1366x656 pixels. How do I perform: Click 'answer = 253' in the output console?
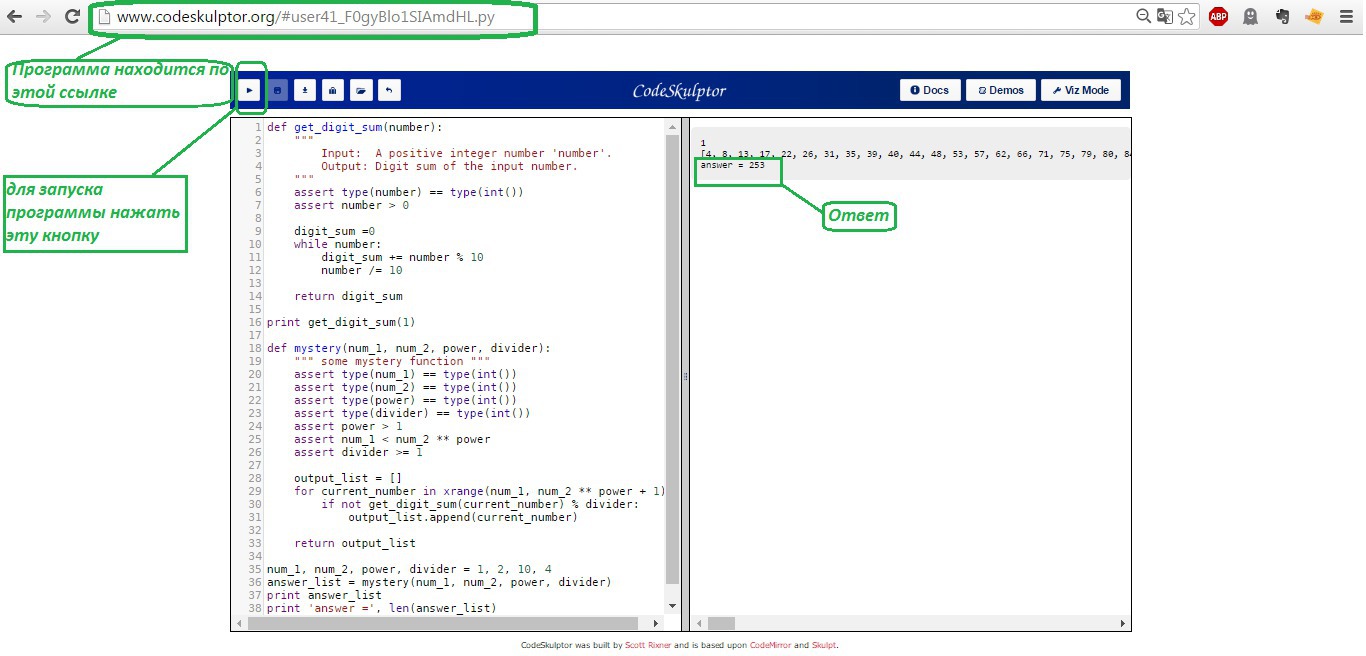click(732, 165)
